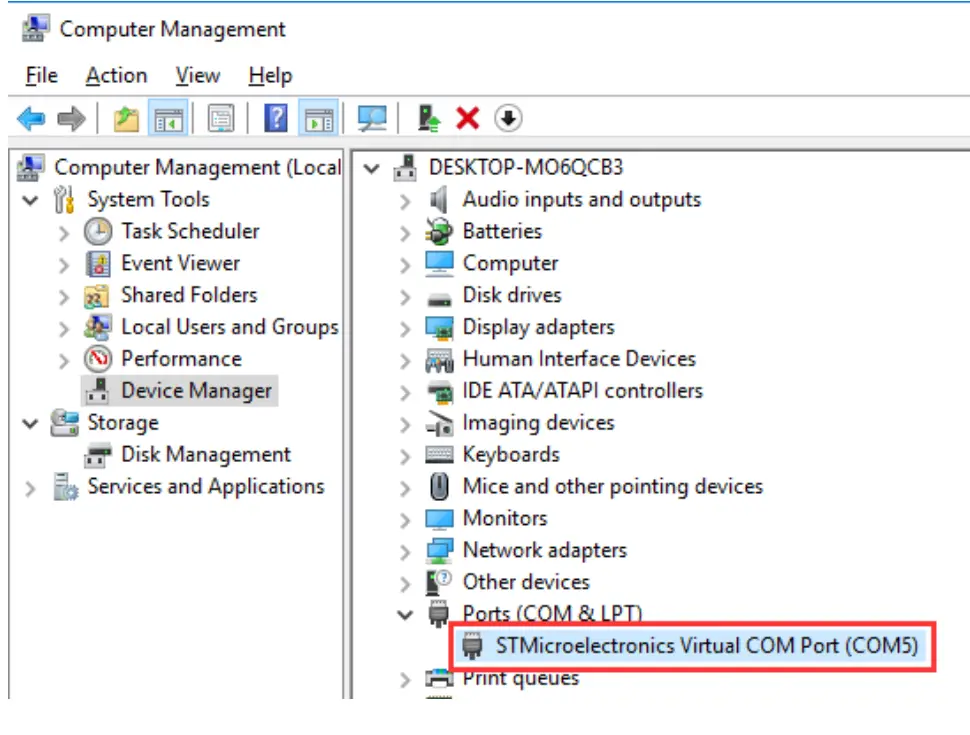Viewport: 970px width, 735px height.
Task: Expand the Event Viewer node
Action: [64, 265]
